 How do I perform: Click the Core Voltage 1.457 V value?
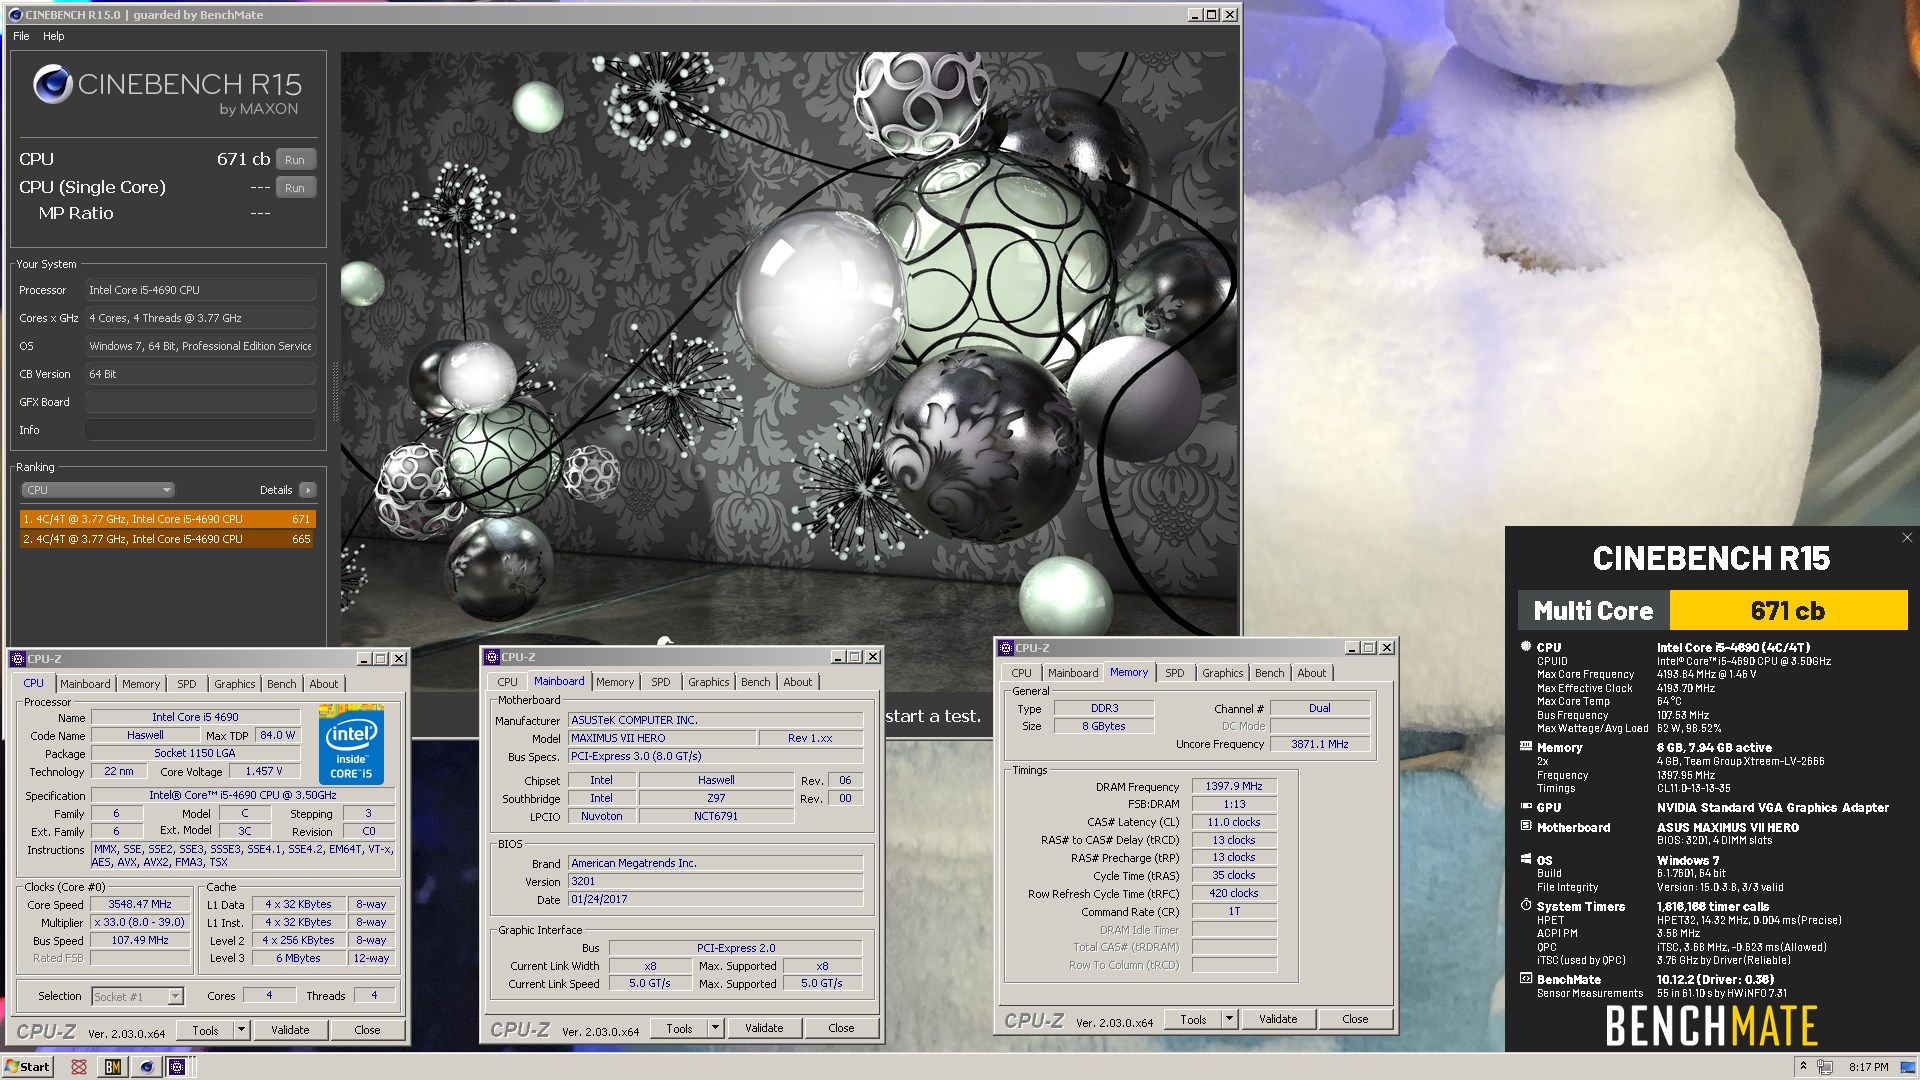click(x=264, y=772)
